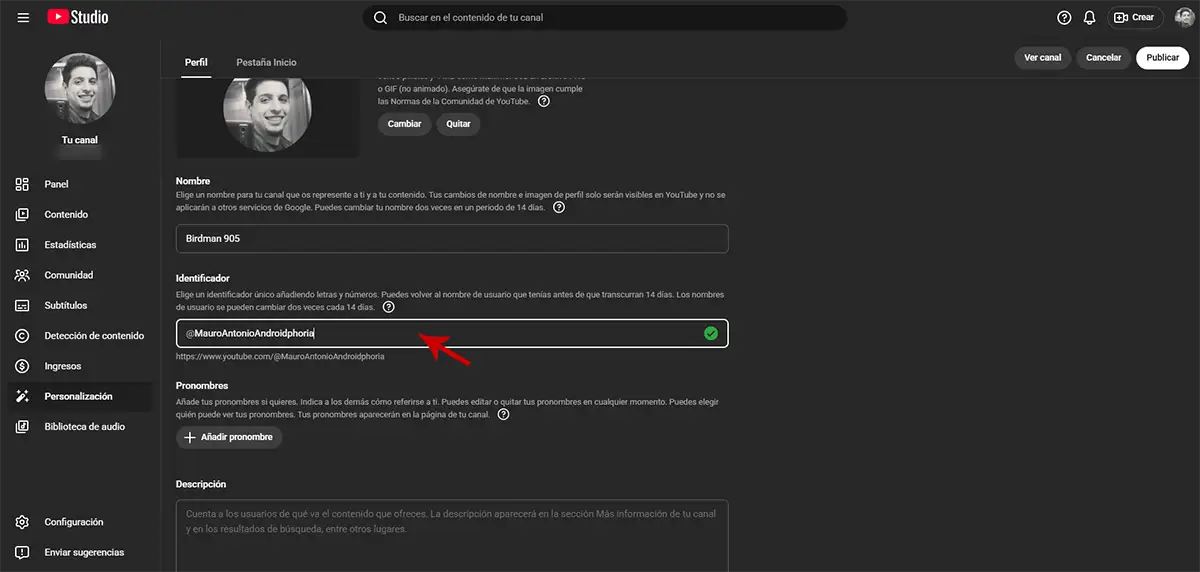Click the Descripción text area
This screenshot has height=572, width=1200.
point(452,535)
